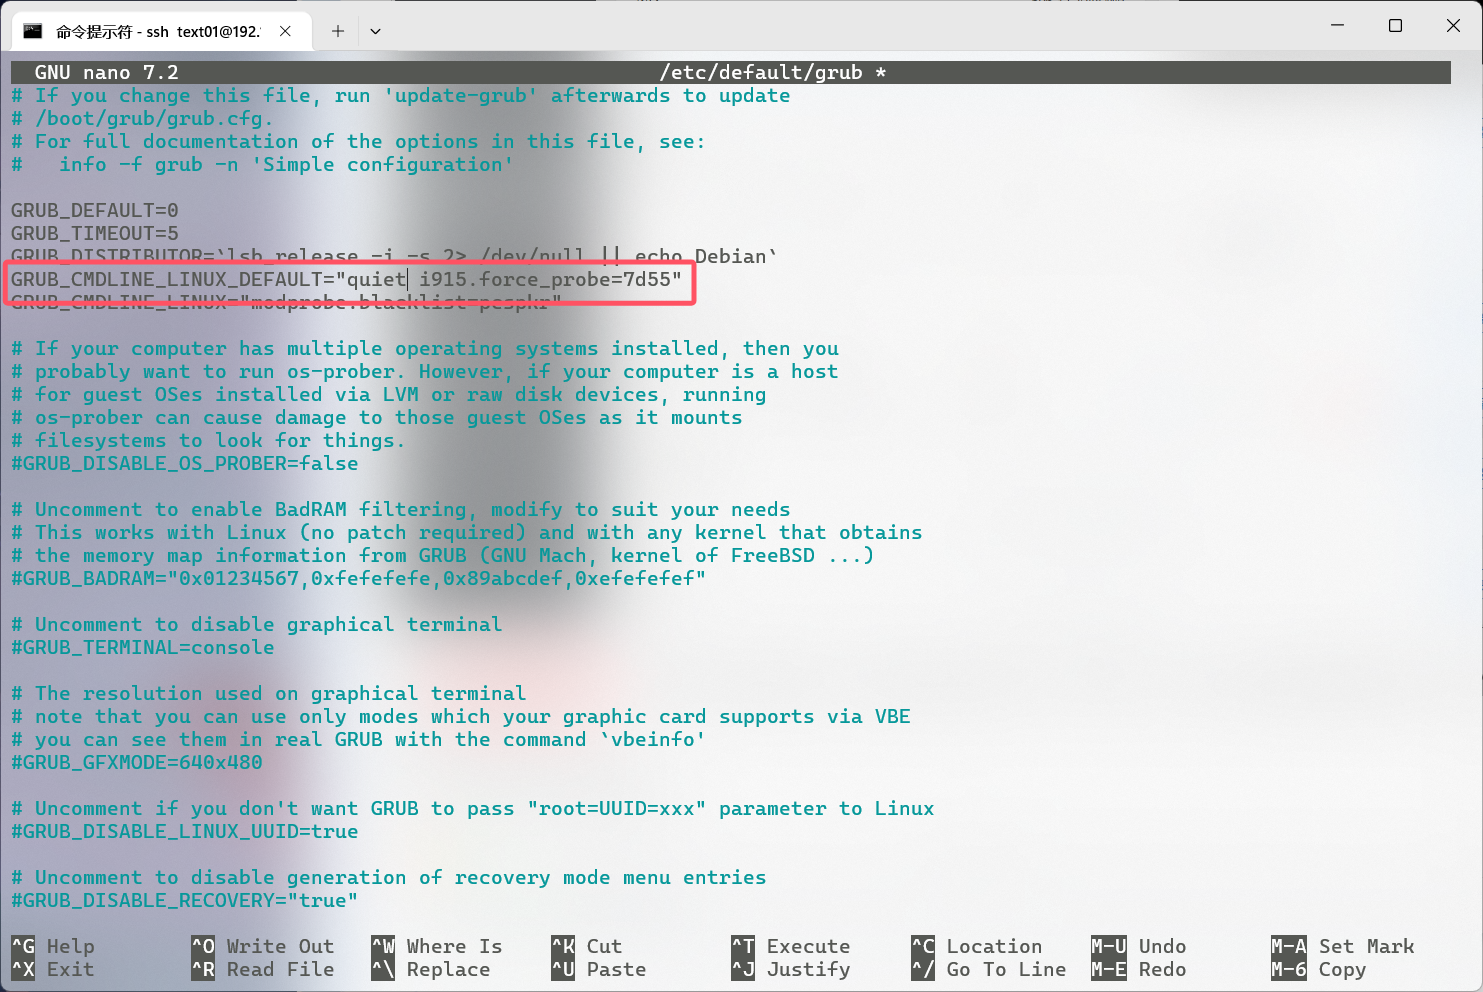The image size is (1483, 992).
Task: Click the i915.force_probe=7d55 parameter text
Action: [545, 279]
